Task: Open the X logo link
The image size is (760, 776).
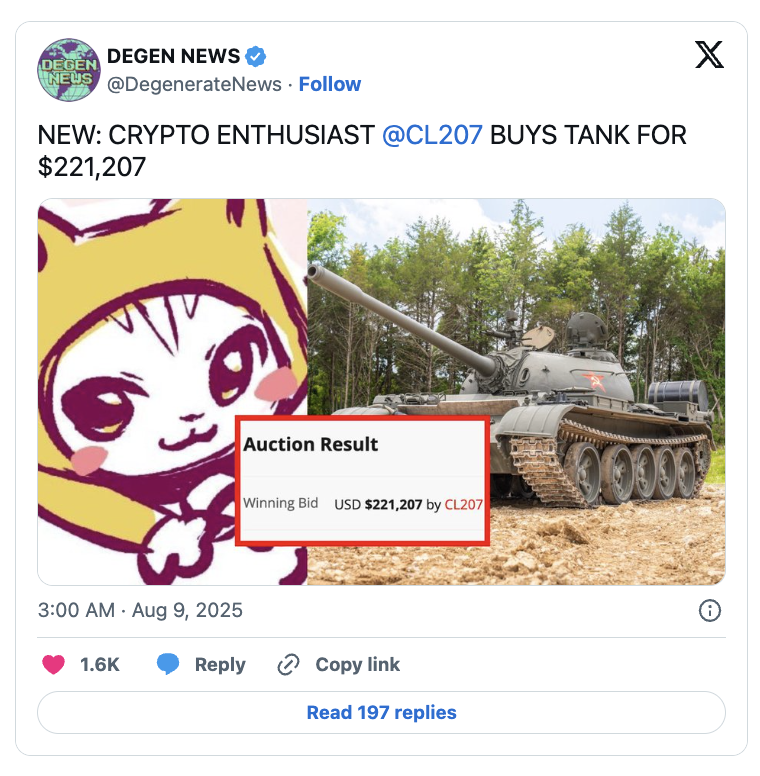Action: [x=709, y=54]
